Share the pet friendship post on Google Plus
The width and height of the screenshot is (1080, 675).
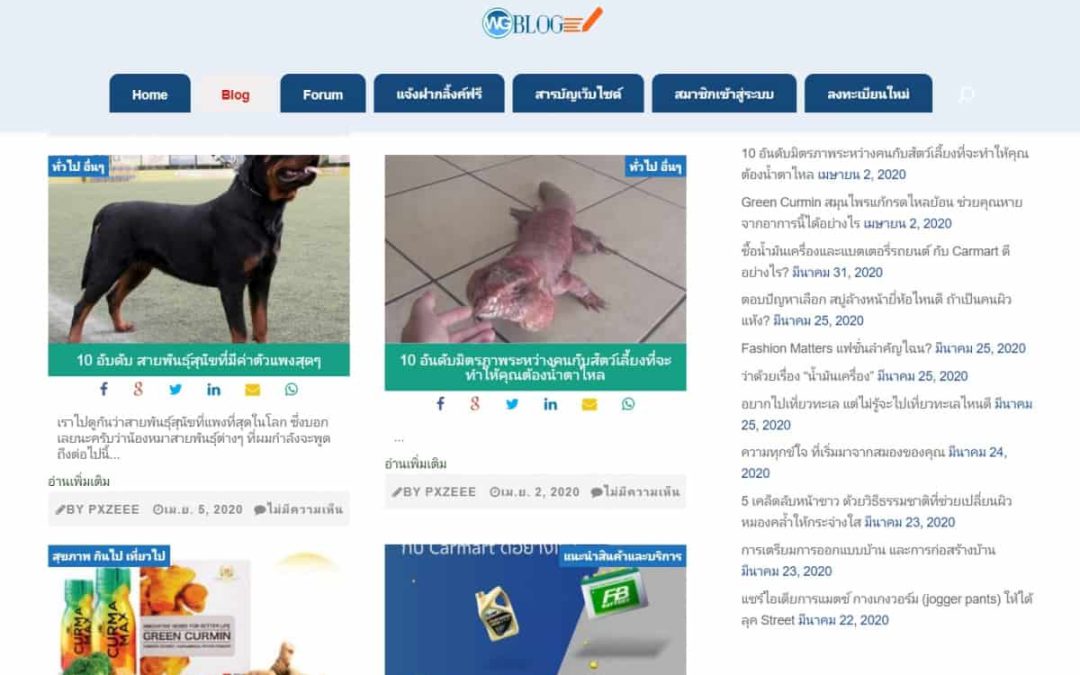point(475,404)
